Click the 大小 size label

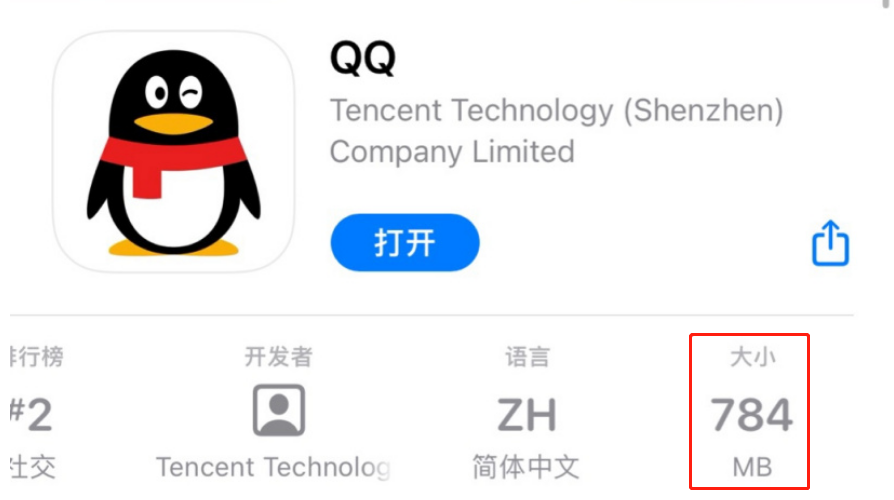click(x=752, y=357)
